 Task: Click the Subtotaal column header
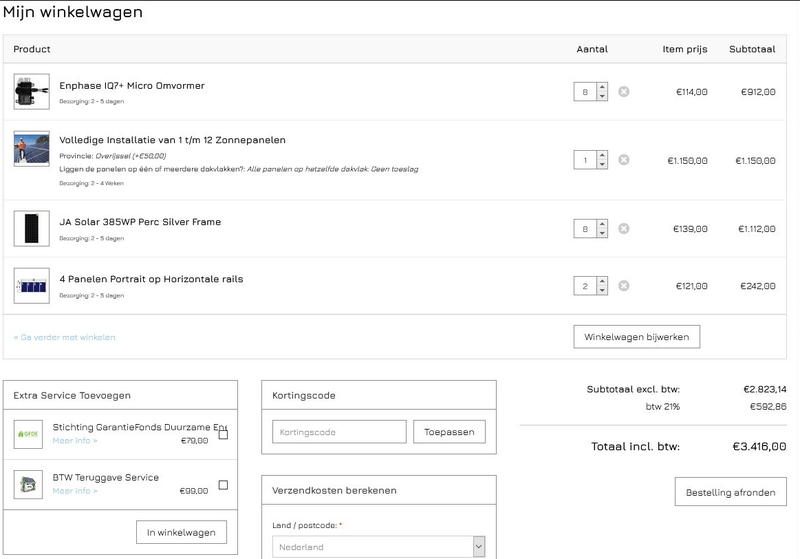(752, 49)
